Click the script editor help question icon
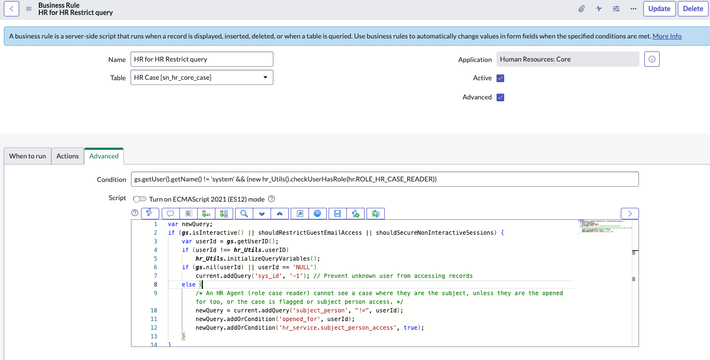This screenshot has height=360, width=710. (x=134, y=213)
